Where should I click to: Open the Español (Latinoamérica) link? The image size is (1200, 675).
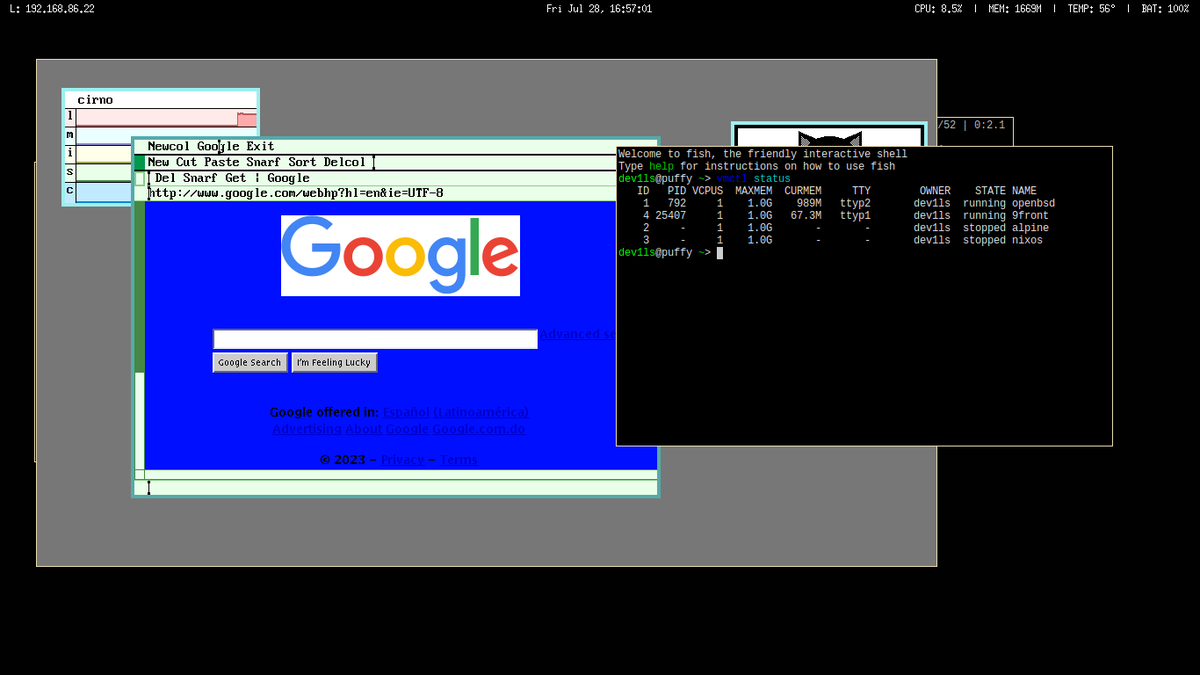click(x=455, y=412)
